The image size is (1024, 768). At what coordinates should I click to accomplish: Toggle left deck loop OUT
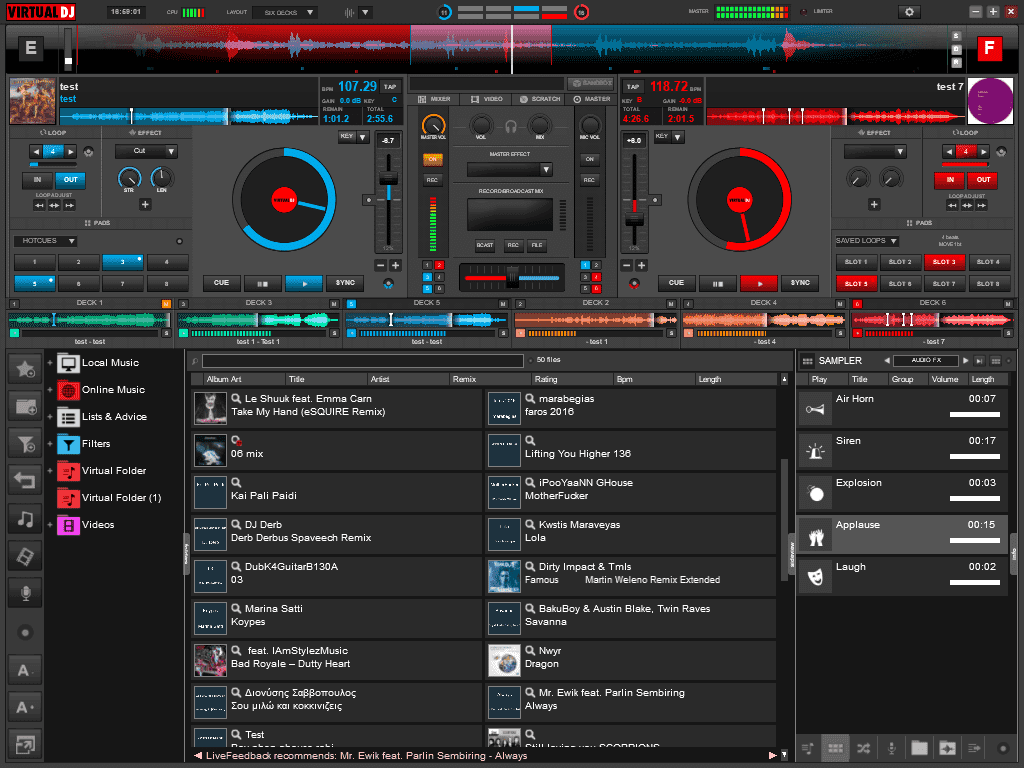pos(71,180)
